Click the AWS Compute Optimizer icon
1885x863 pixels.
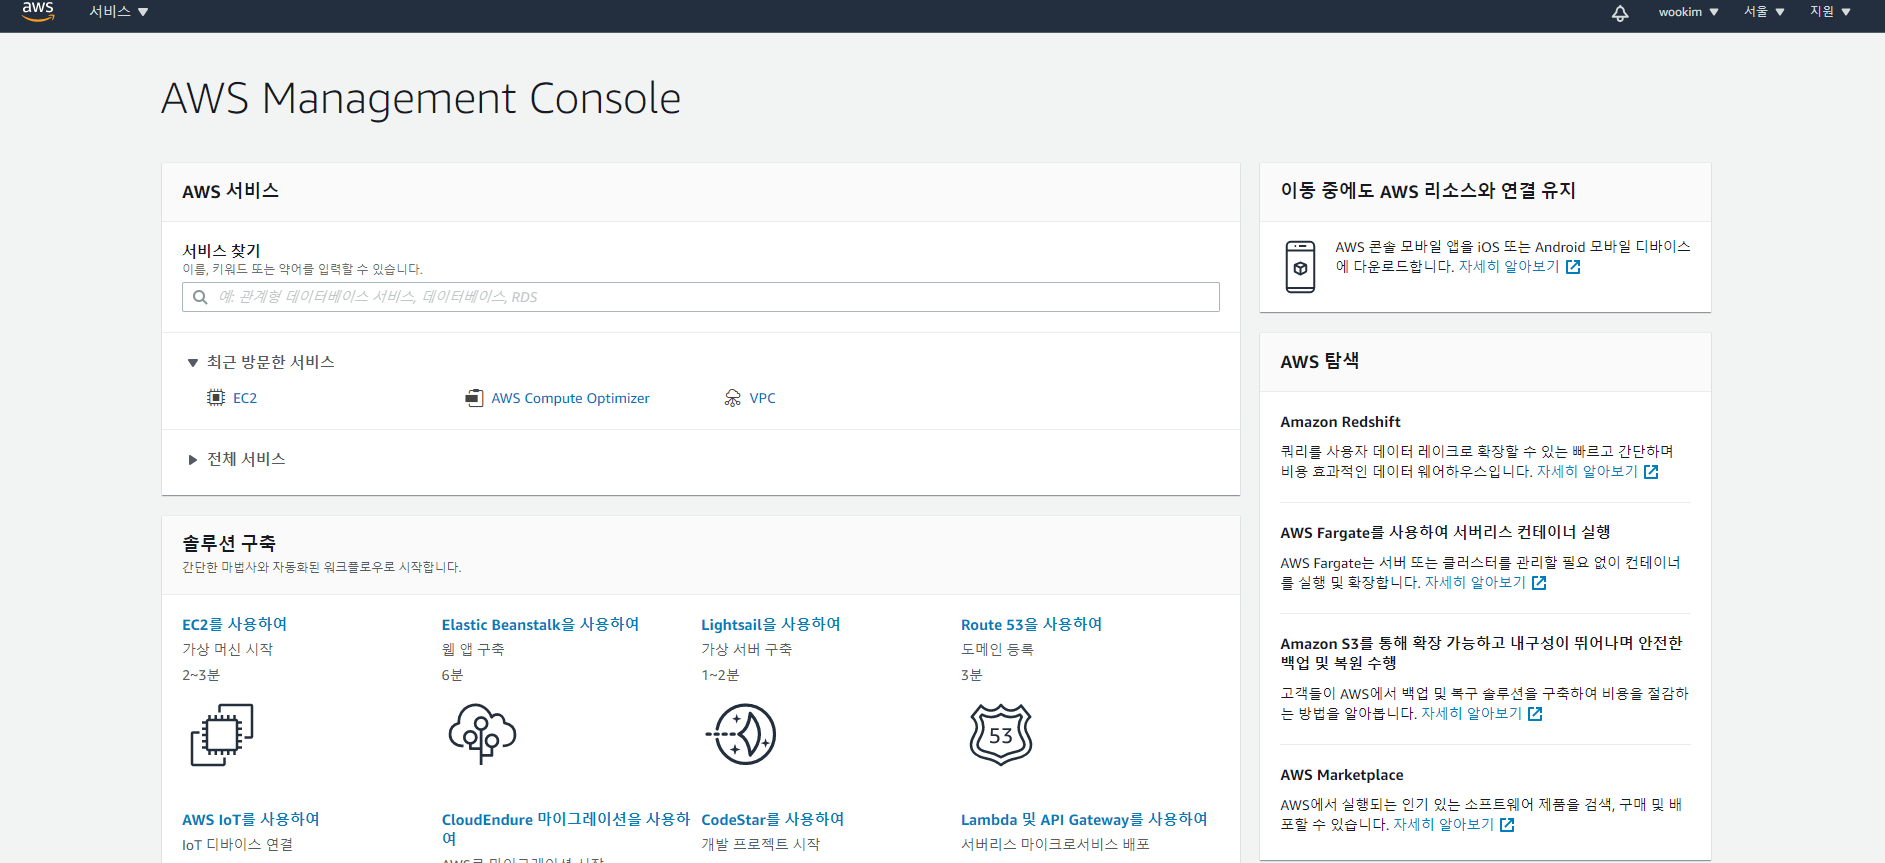[x=474, y=398]
